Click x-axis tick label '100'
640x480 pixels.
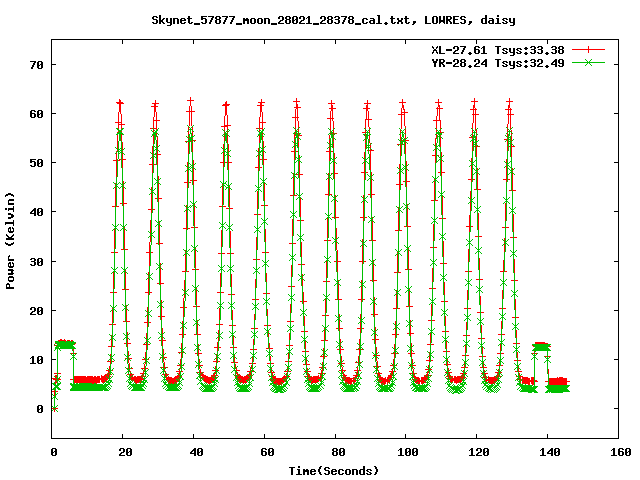click(x=408, y=452)
